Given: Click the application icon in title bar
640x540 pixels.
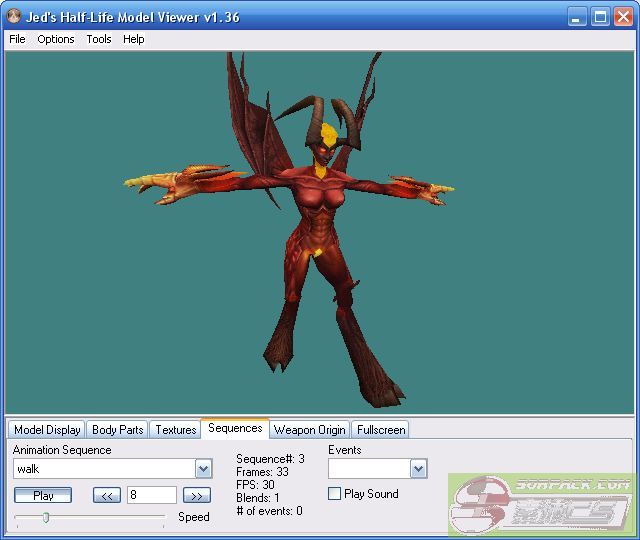Looking at the screenshot, I should pos(14,16).
